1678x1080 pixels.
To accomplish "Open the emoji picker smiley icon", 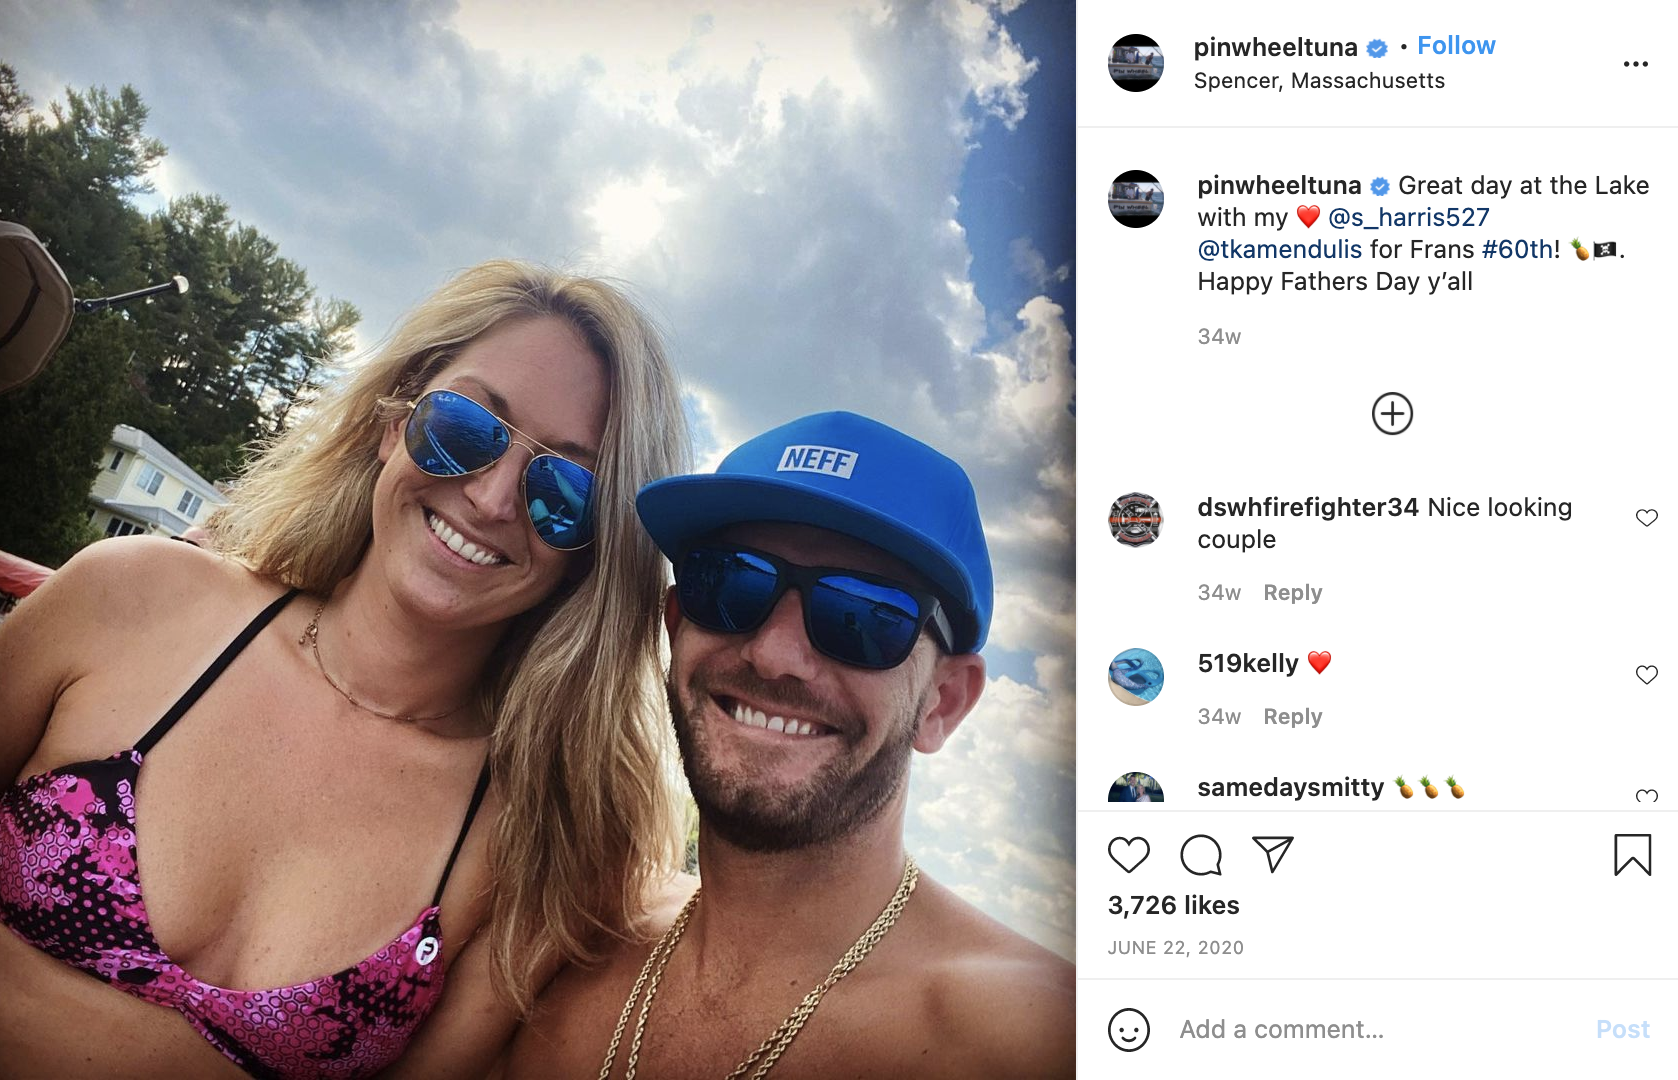I will point(1129,1029).
